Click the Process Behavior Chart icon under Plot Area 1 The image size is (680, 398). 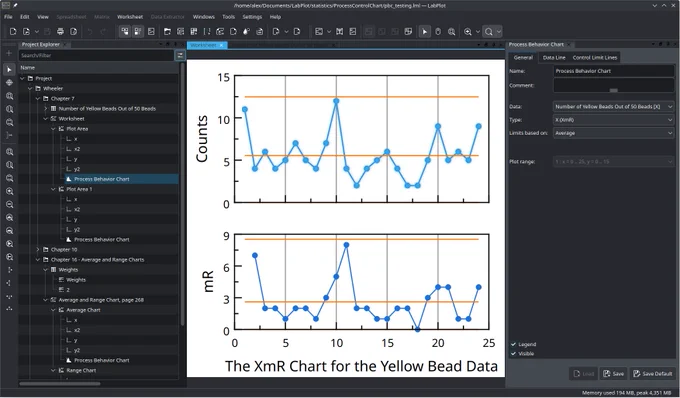(69, 239)
